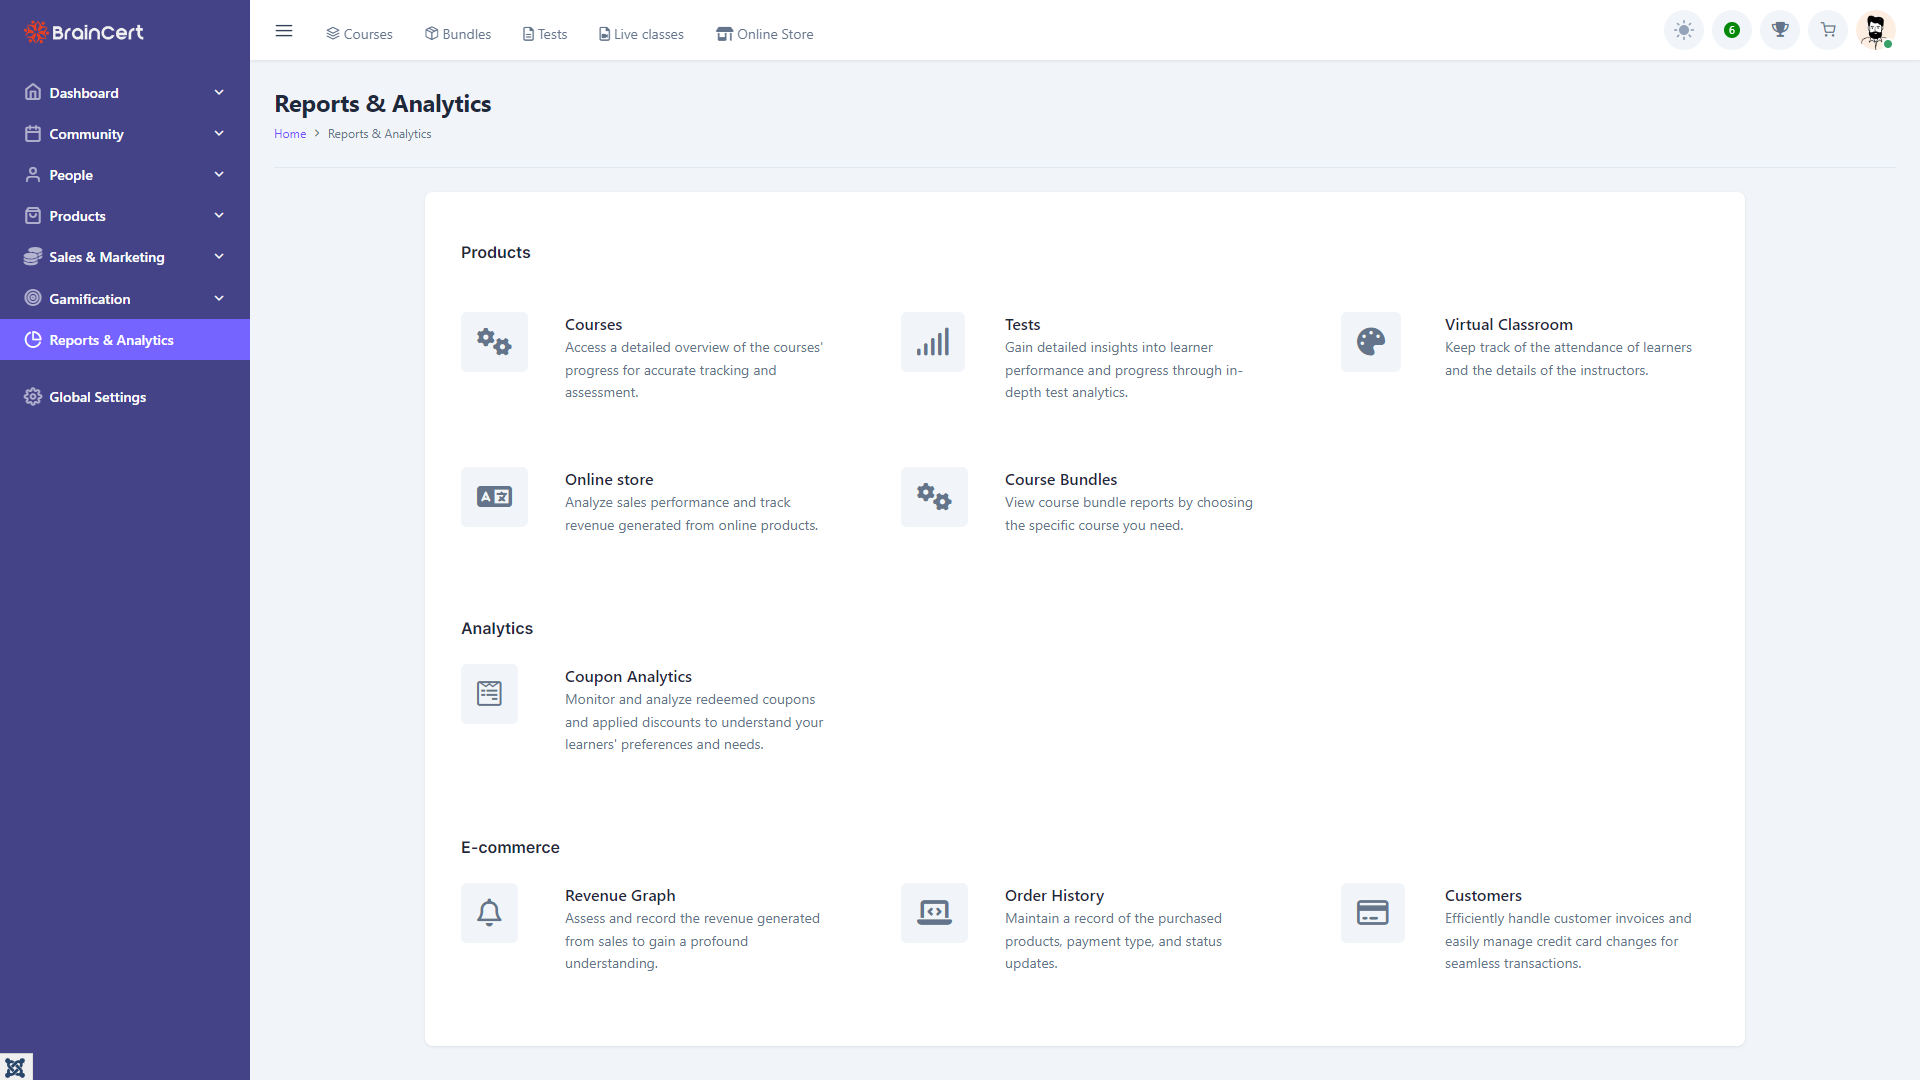Expand the People menu in sidebar
The width and height of the screenshot is (1920, 1080).
219,174
